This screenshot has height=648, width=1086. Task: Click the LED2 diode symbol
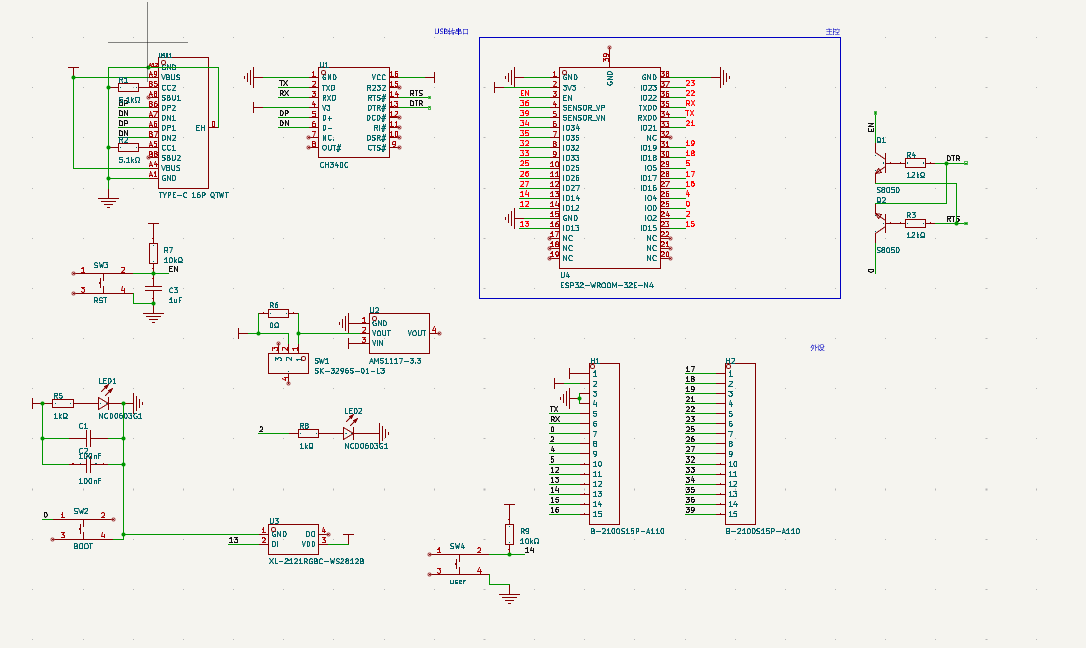349,433
